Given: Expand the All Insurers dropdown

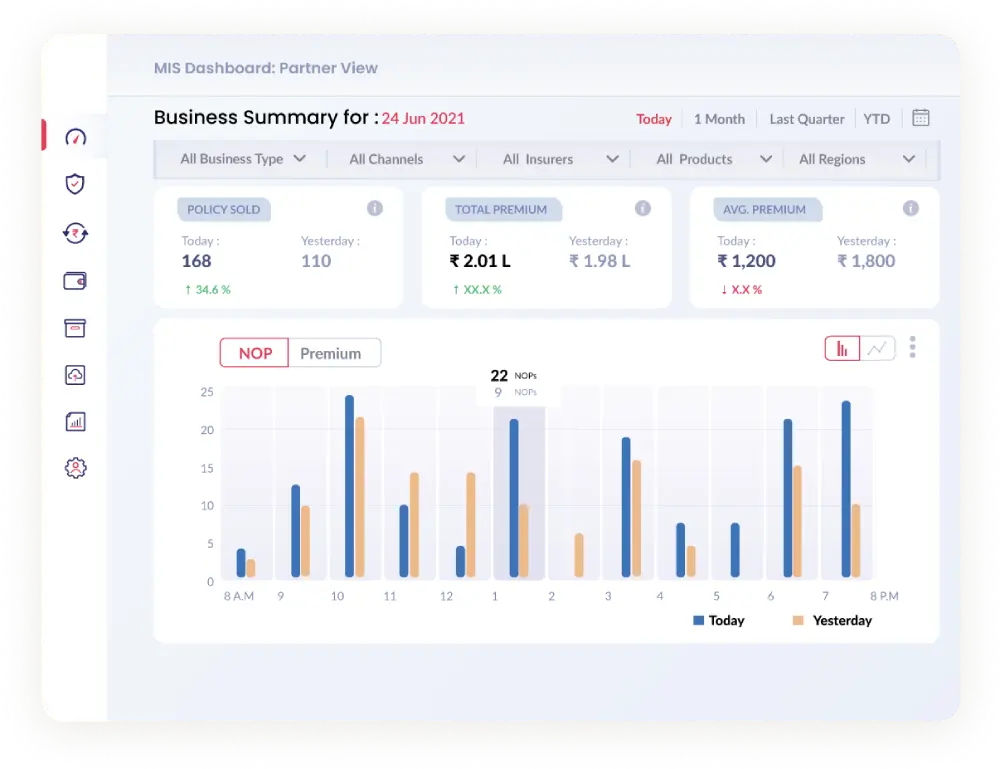Looking at the screenshot, I should coord(561,159).
